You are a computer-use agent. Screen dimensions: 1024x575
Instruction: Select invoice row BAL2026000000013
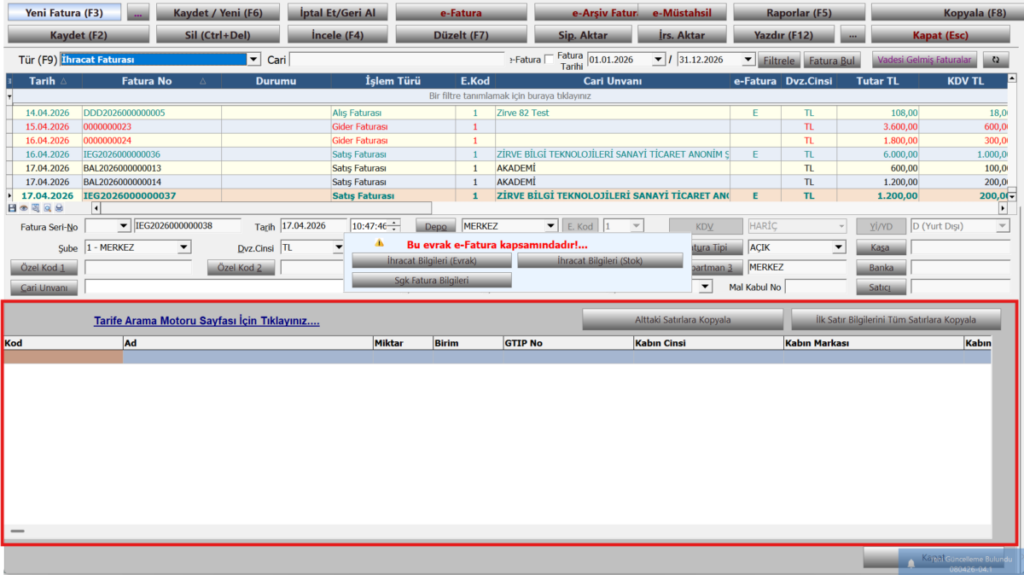point(509,168)
